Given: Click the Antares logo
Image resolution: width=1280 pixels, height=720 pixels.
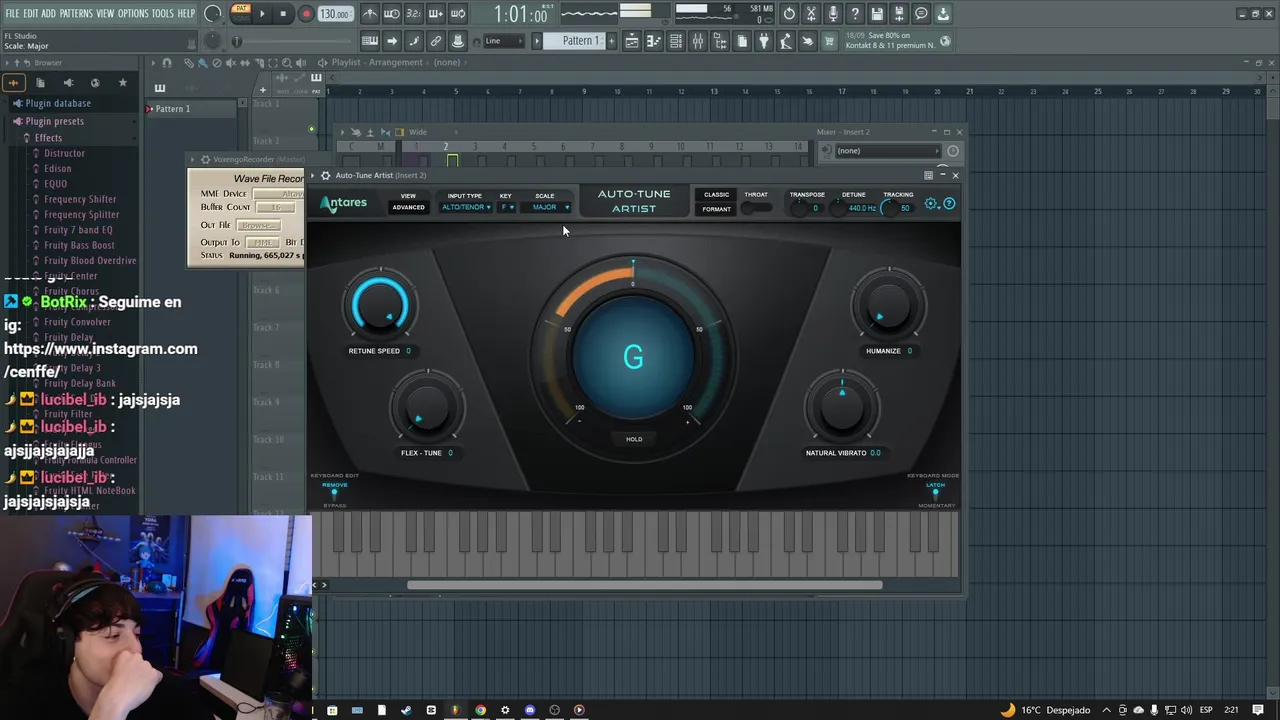Looking at the screenshot, I should [x=344, y=203].
